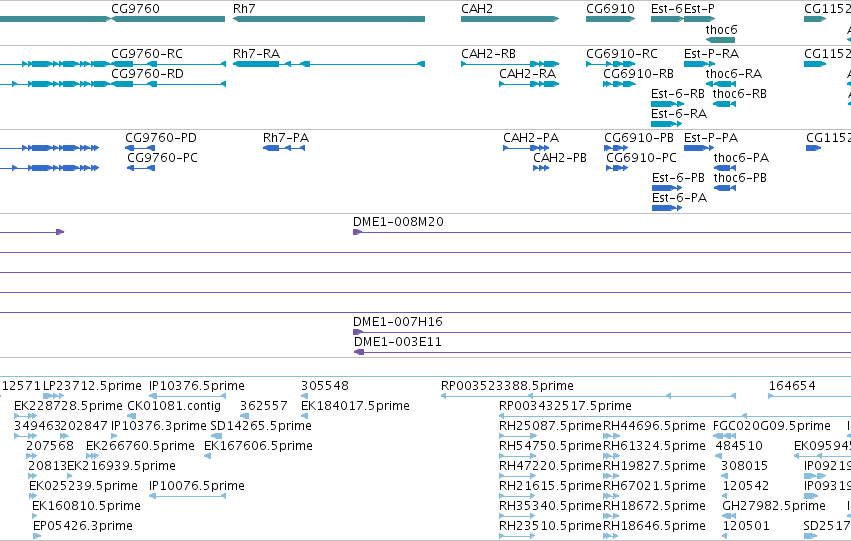851x541 pixels.
Task: Open transcript CG9760-RC label
Action: (147, 54)
